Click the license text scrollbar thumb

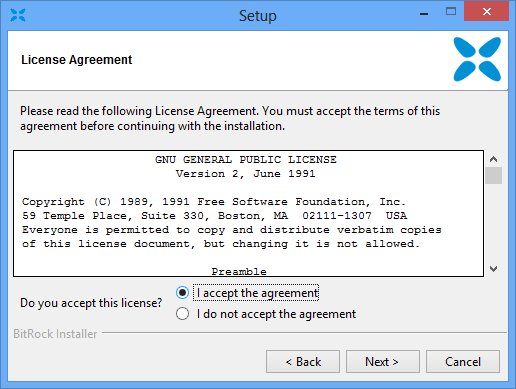(x=494, y=175)
